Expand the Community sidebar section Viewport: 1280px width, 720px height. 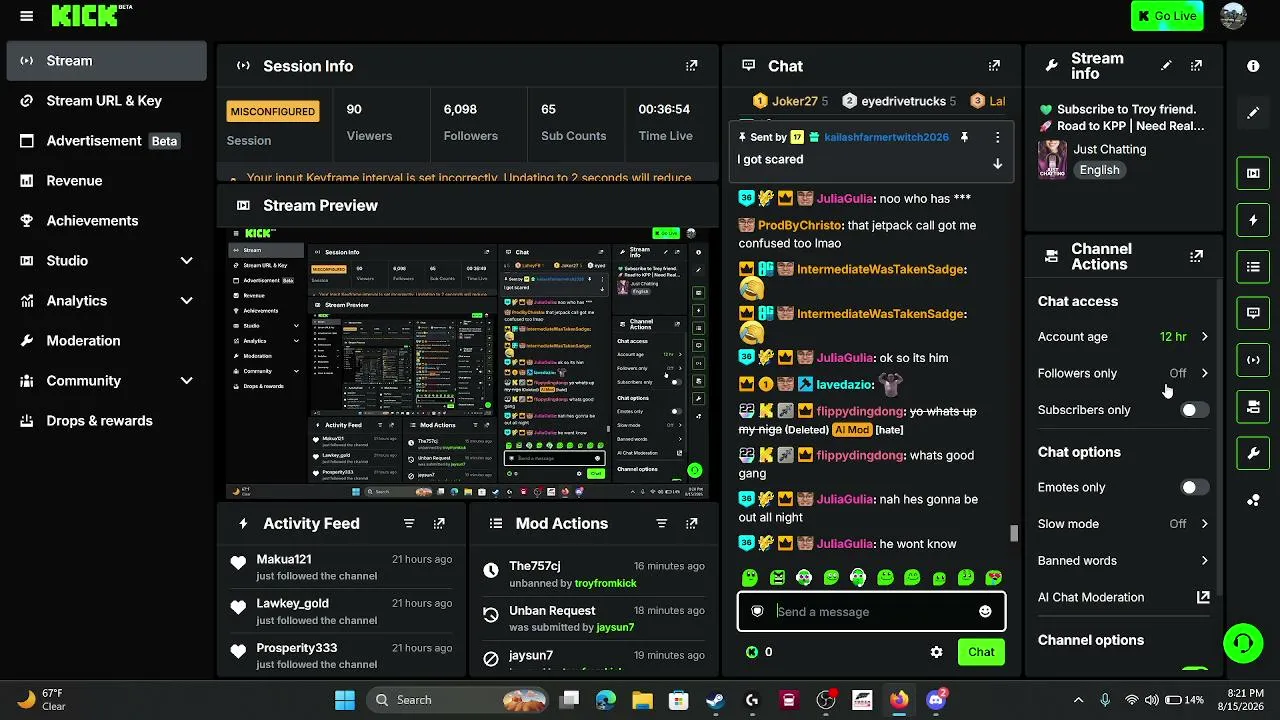pos(186,381)
